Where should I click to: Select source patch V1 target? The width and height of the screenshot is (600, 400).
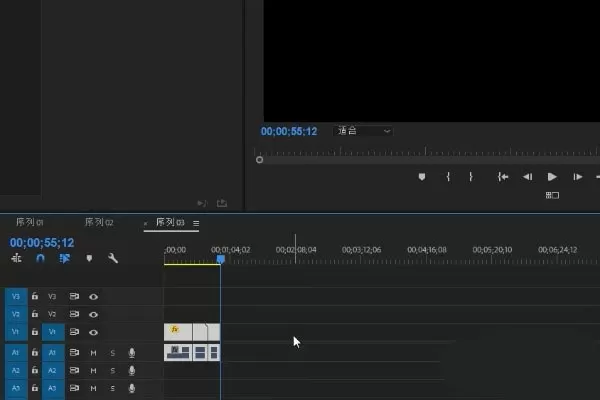coord(16,332)
